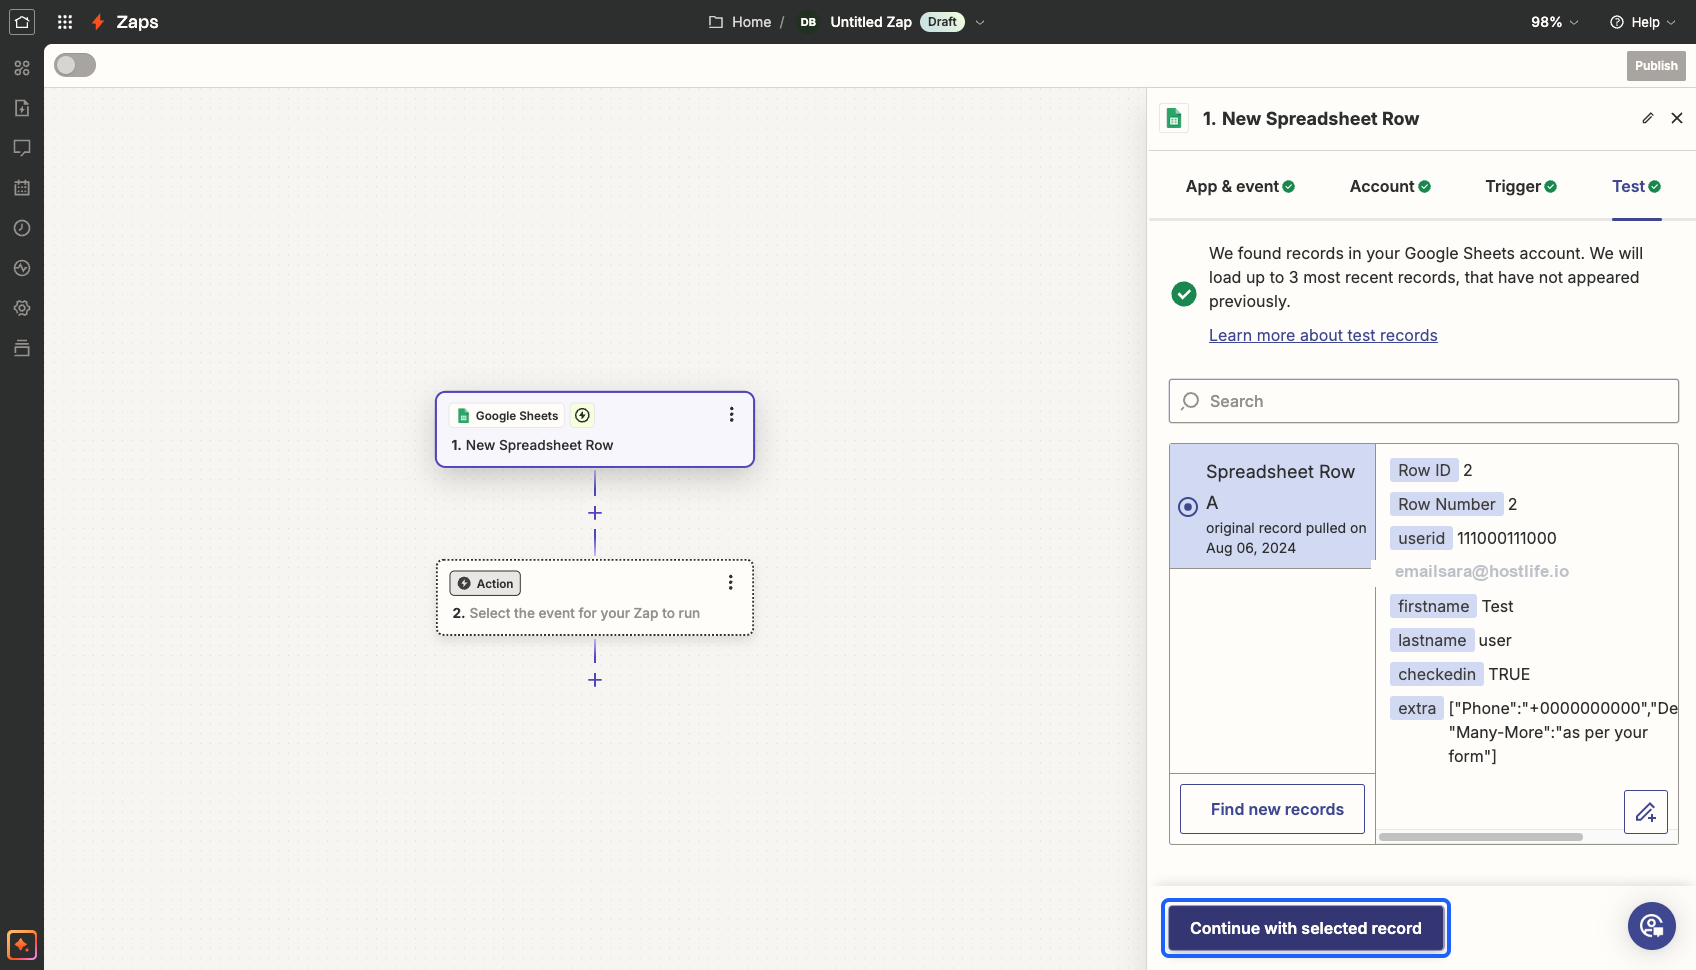Viewport: 1696px width, 970px height.
Task: Click the userid field label
Action: (1421, 538)
